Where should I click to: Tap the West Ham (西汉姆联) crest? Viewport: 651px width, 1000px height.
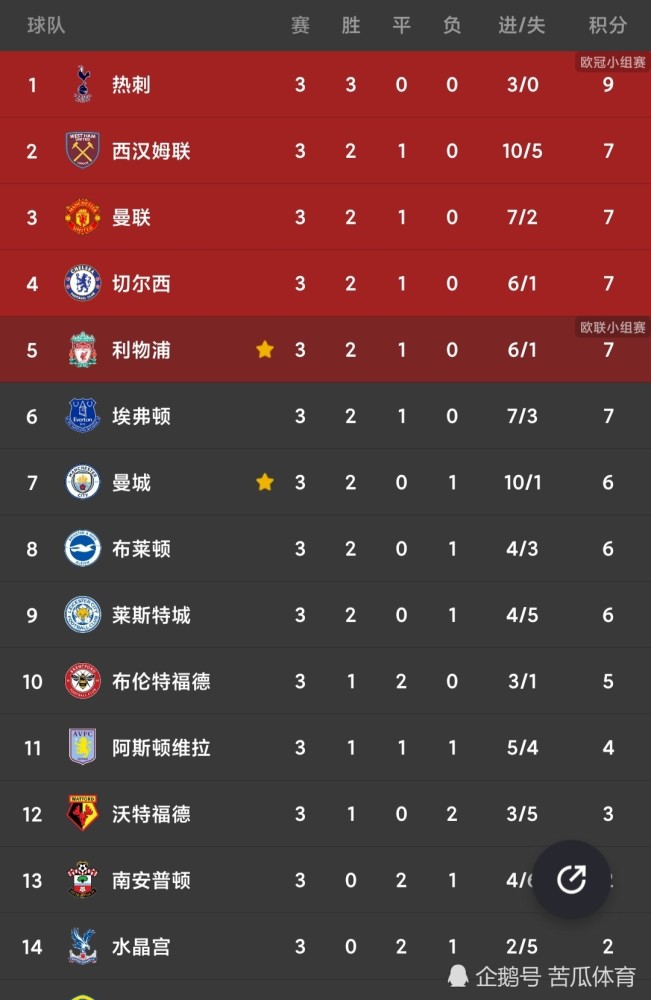[83, 151]
